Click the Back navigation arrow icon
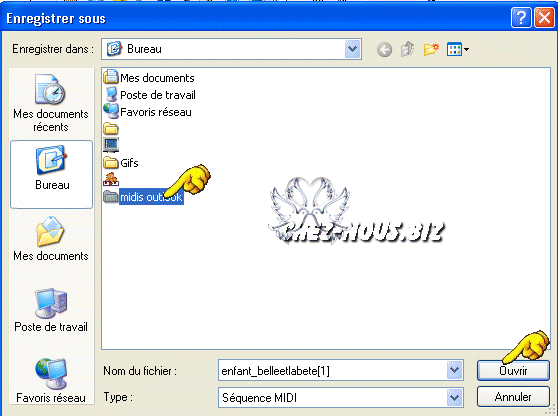 (384, 49)
